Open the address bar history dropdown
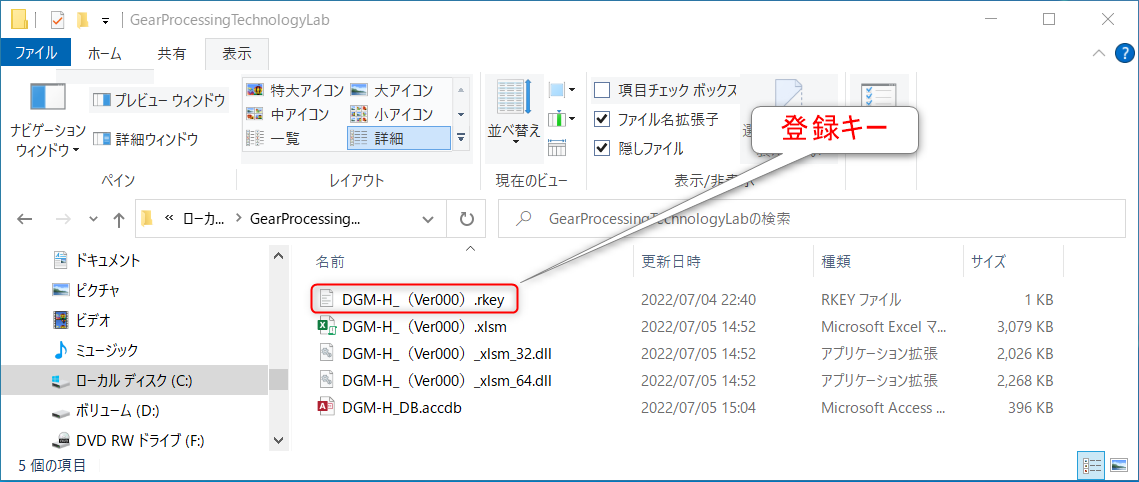 pyautogui.click(x=429, y=218)
